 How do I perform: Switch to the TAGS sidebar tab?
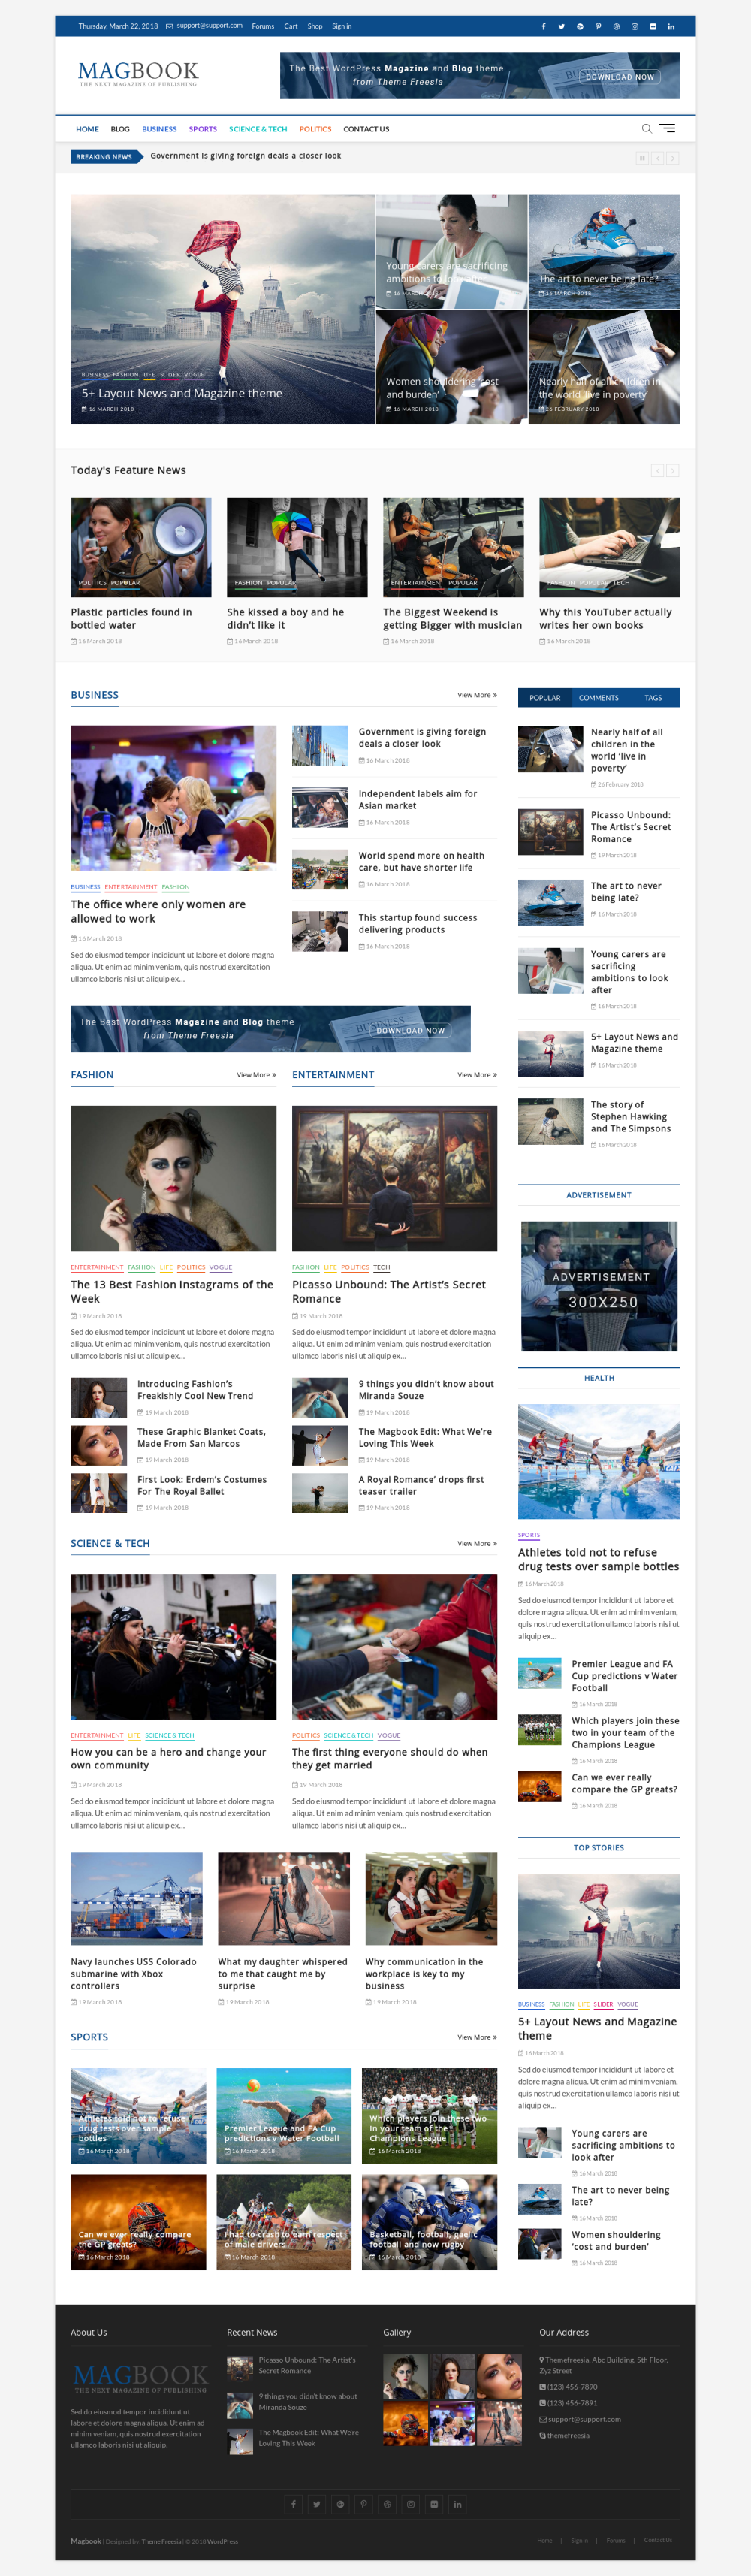point(653,697)
